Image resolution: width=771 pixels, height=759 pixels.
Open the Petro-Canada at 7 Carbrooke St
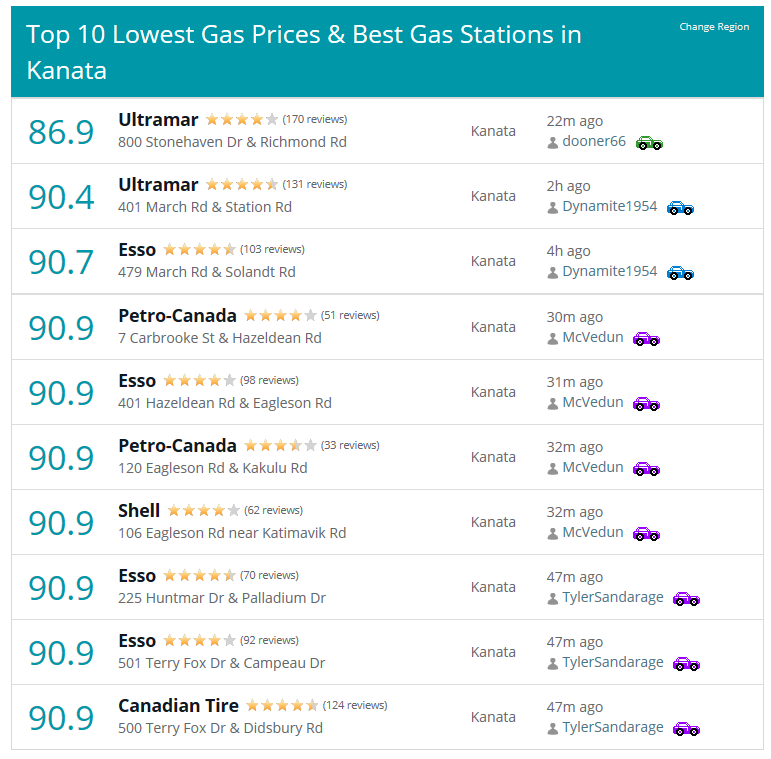177,316
